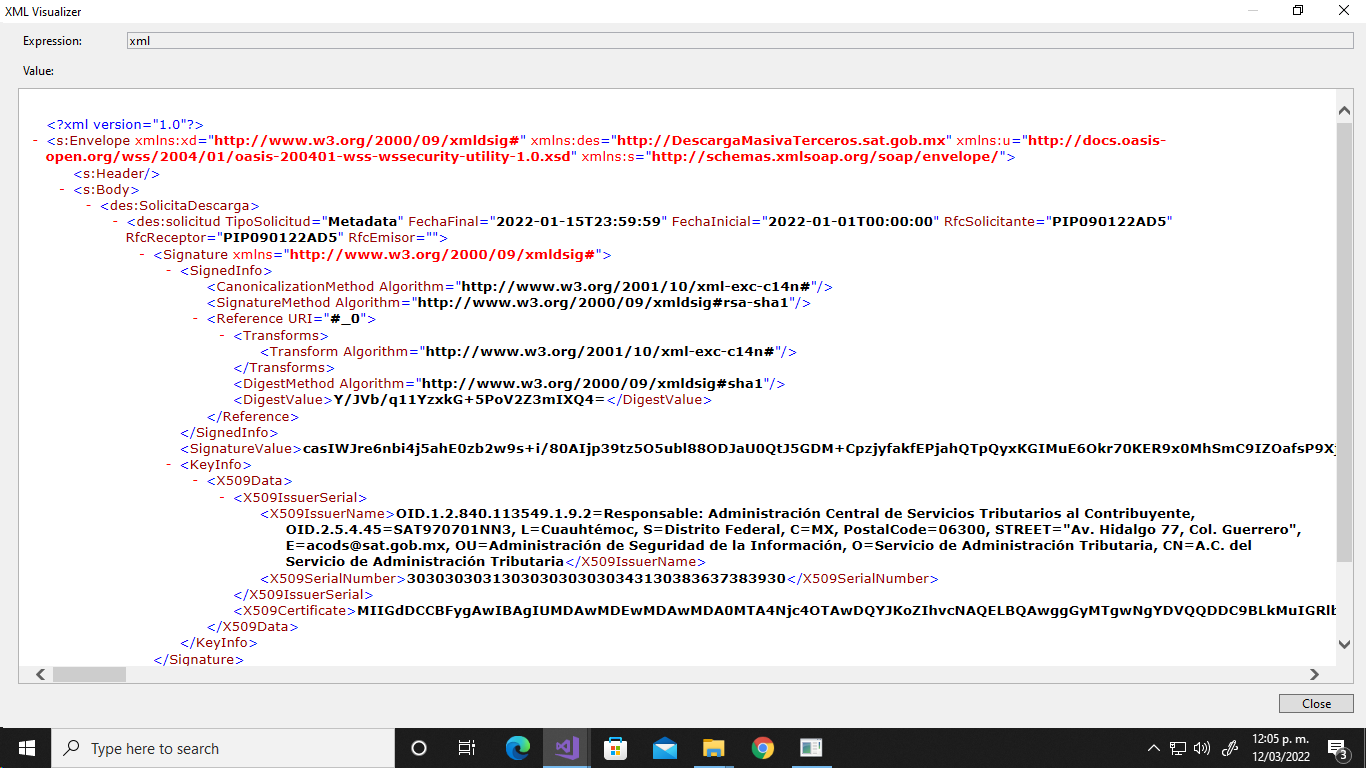Open Task View on taskbar
The height and width of the screenshot is (768, 1366).
pyautogui.click(x=466, y=748)
